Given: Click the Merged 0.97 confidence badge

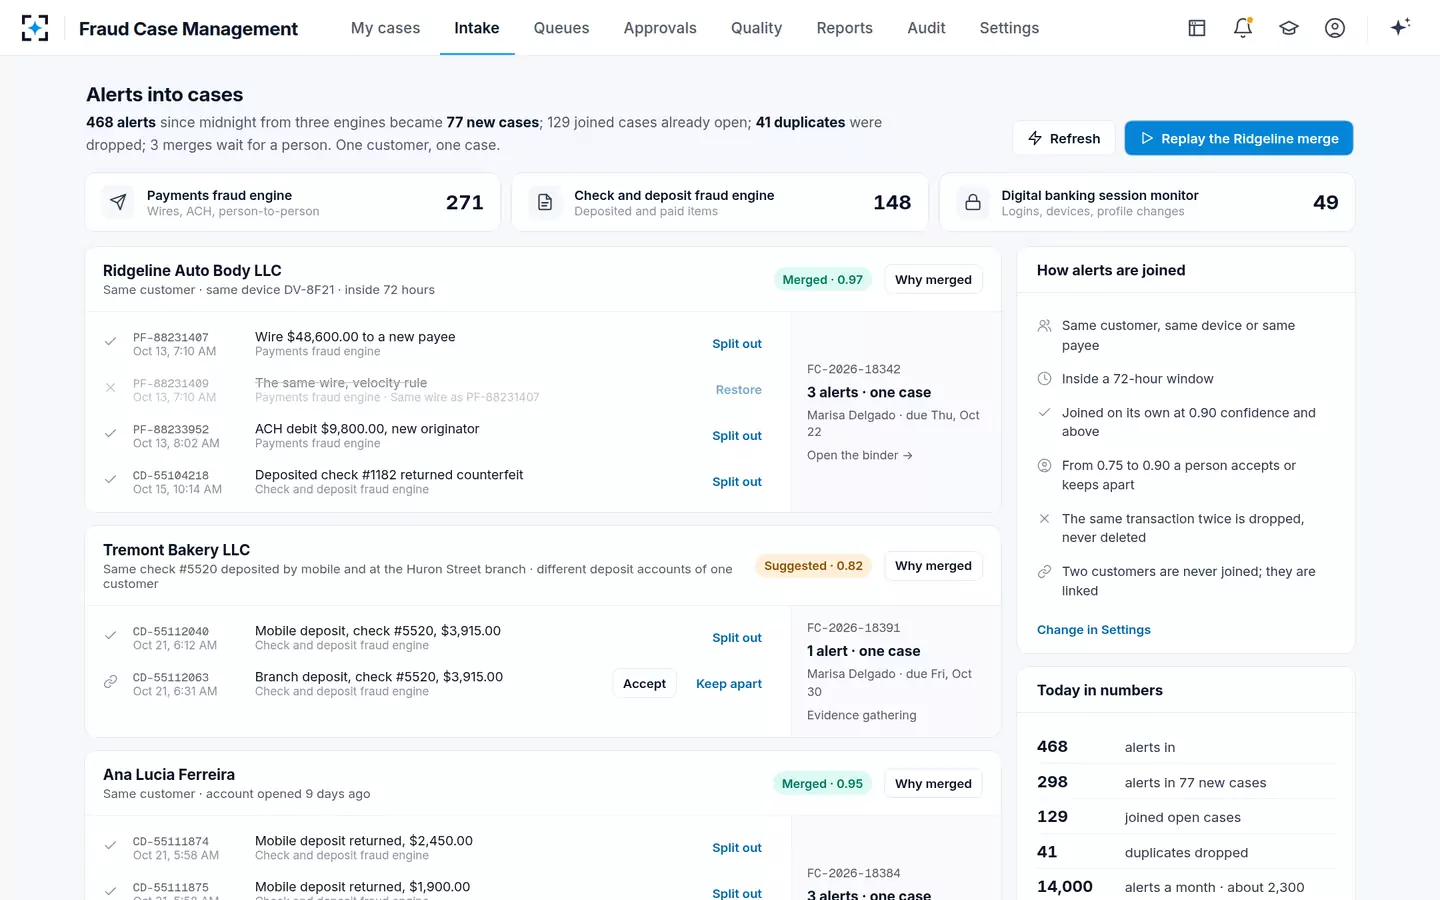Looking at the screenshot, I should (x=822, y=280).
